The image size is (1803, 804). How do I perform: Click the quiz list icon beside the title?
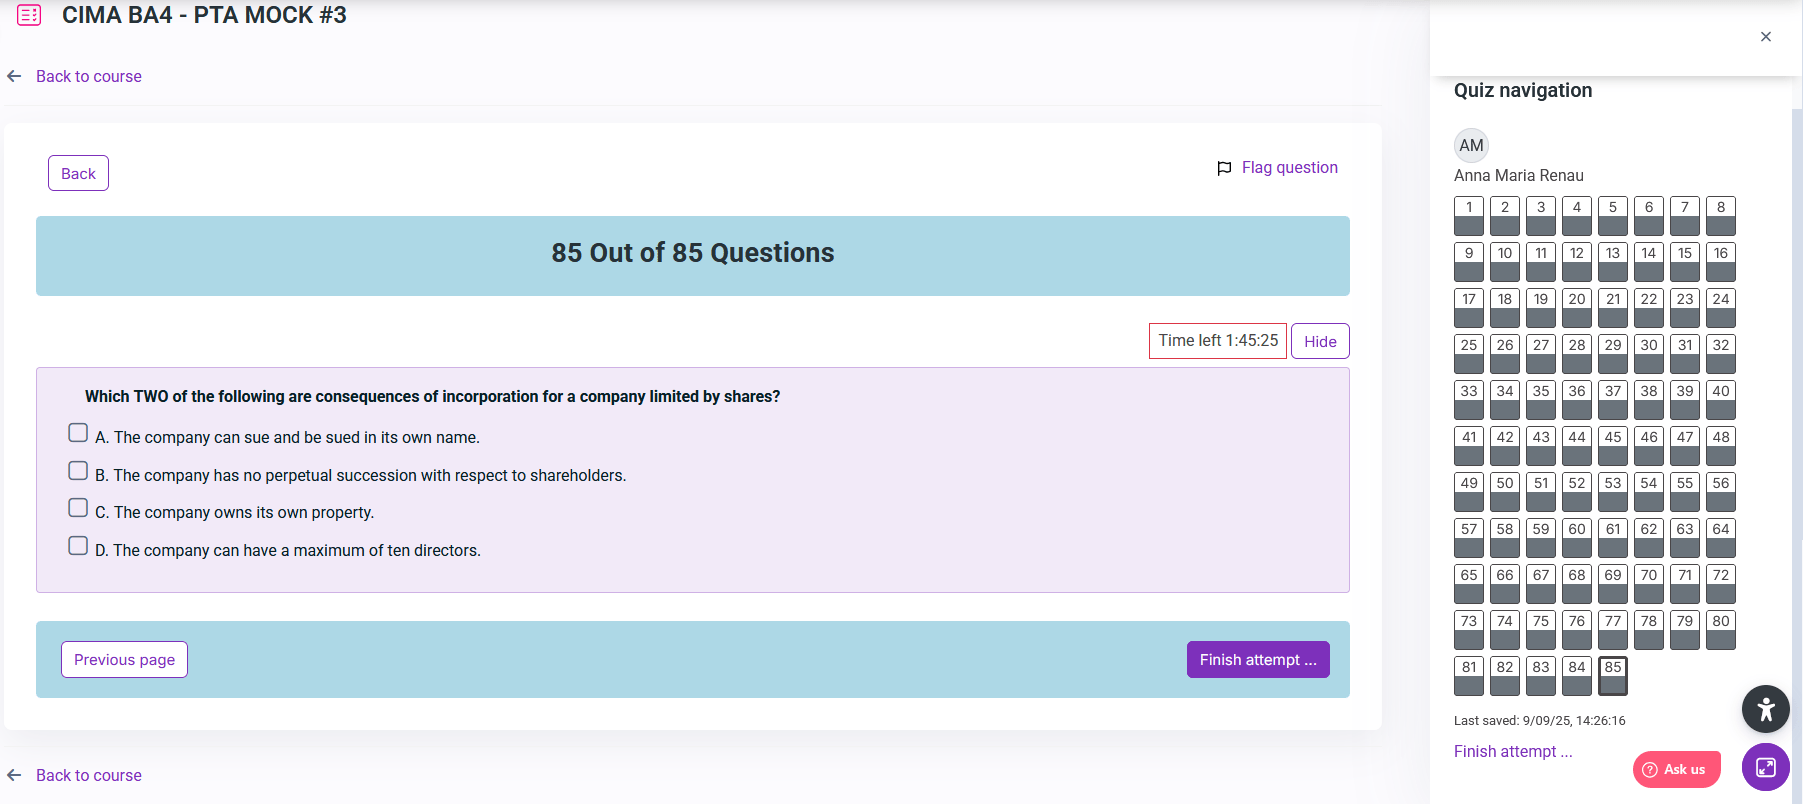click(x=29, y=15)
